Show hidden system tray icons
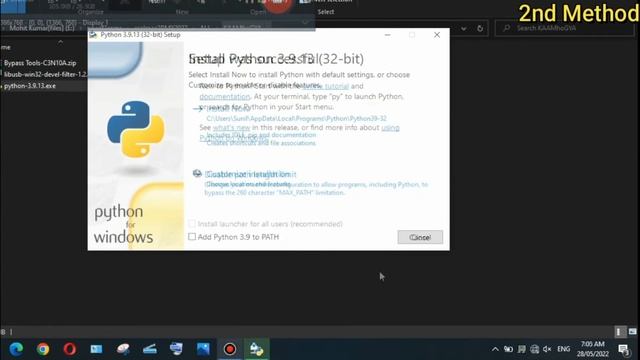Image resolution: width=640 pixels, height=360 pixels. pyautogui.click(x=495, y=349)
